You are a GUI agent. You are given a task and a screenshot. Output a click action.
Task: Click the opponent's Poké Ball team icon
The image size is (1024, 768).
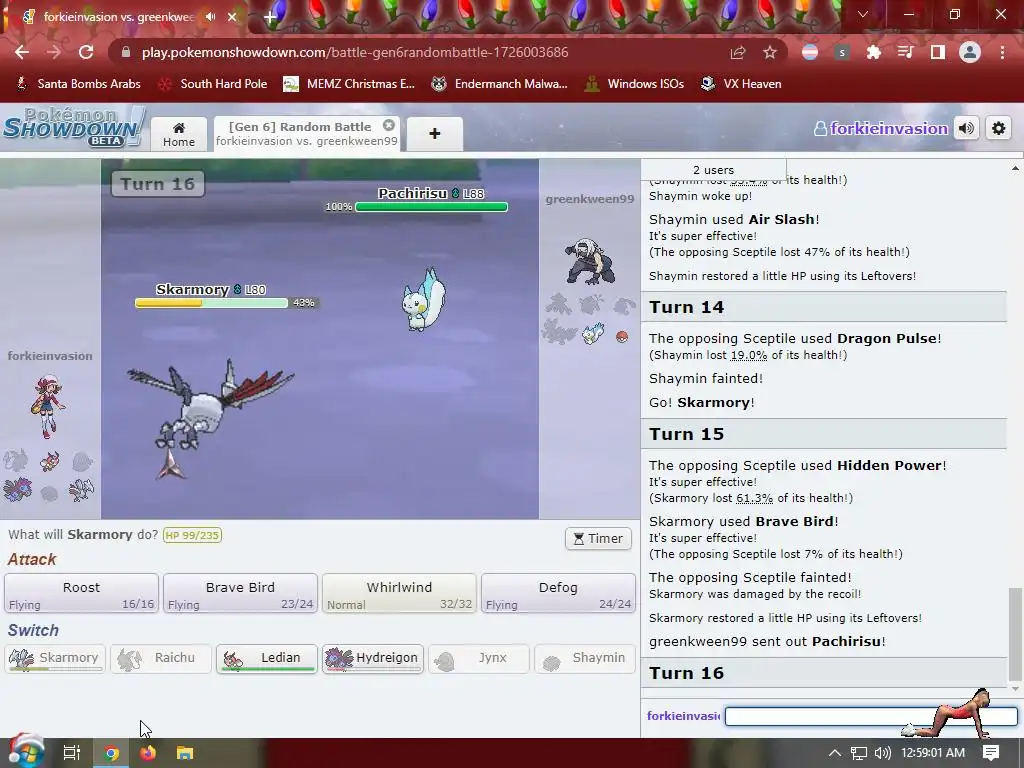click(622, 336)
